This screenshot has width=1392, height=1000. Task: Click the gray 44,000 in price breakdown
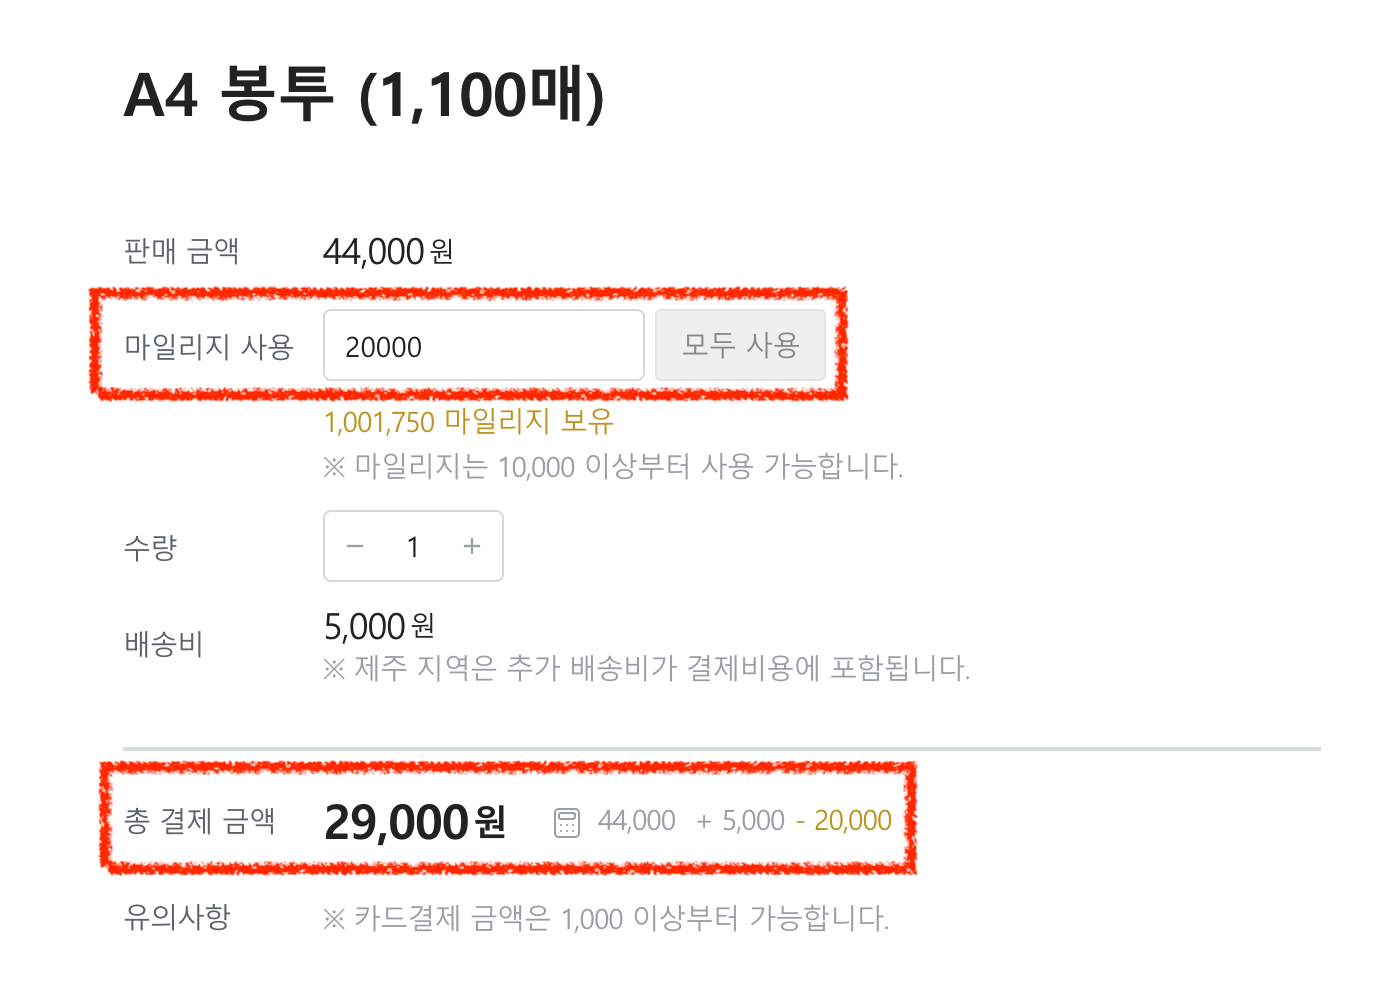click(637, 821)
